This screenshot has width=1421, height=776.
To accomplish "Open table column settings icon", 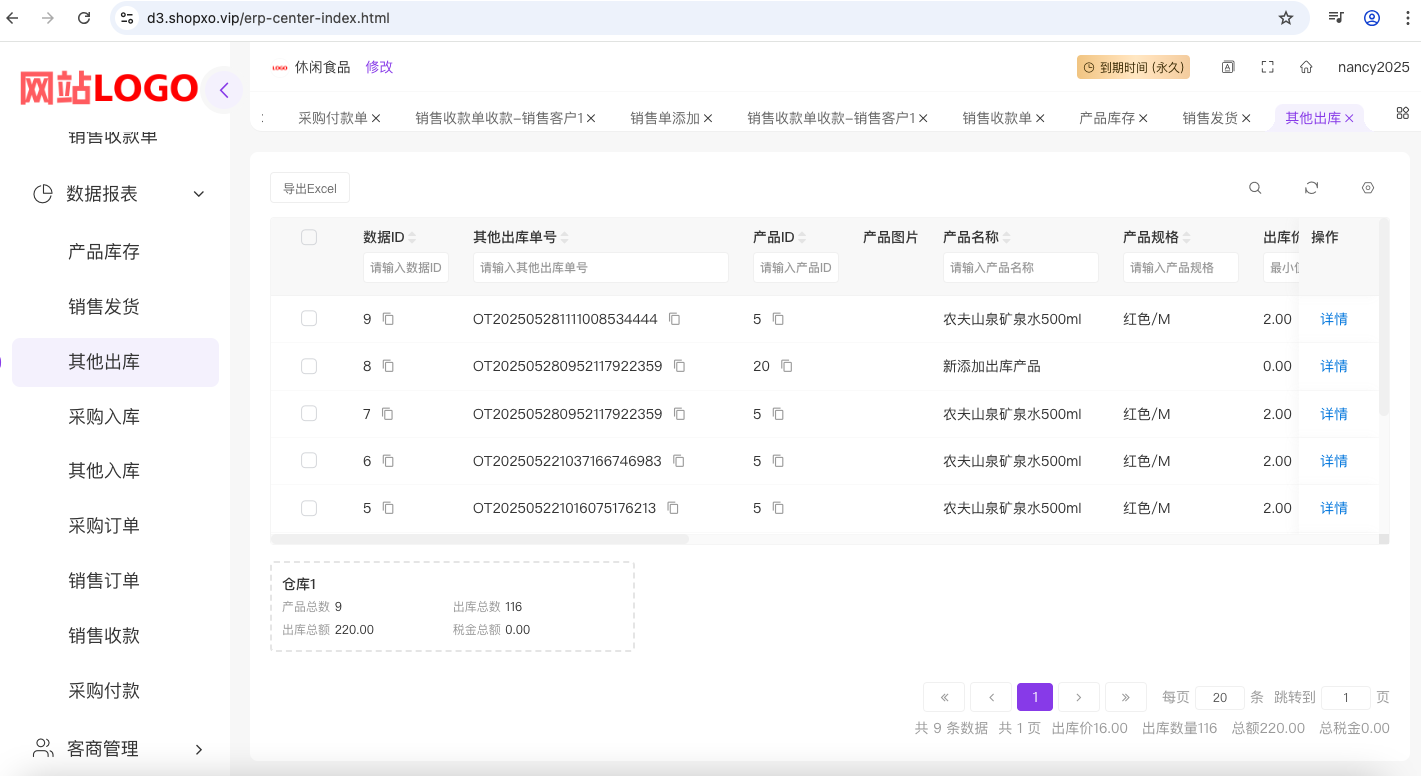I will 1368,188.
